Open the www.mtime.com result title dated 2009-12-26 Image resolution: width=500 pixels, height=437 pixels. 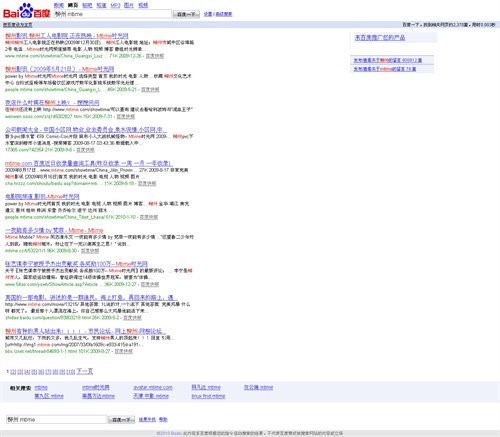click(x=67, y=36)
